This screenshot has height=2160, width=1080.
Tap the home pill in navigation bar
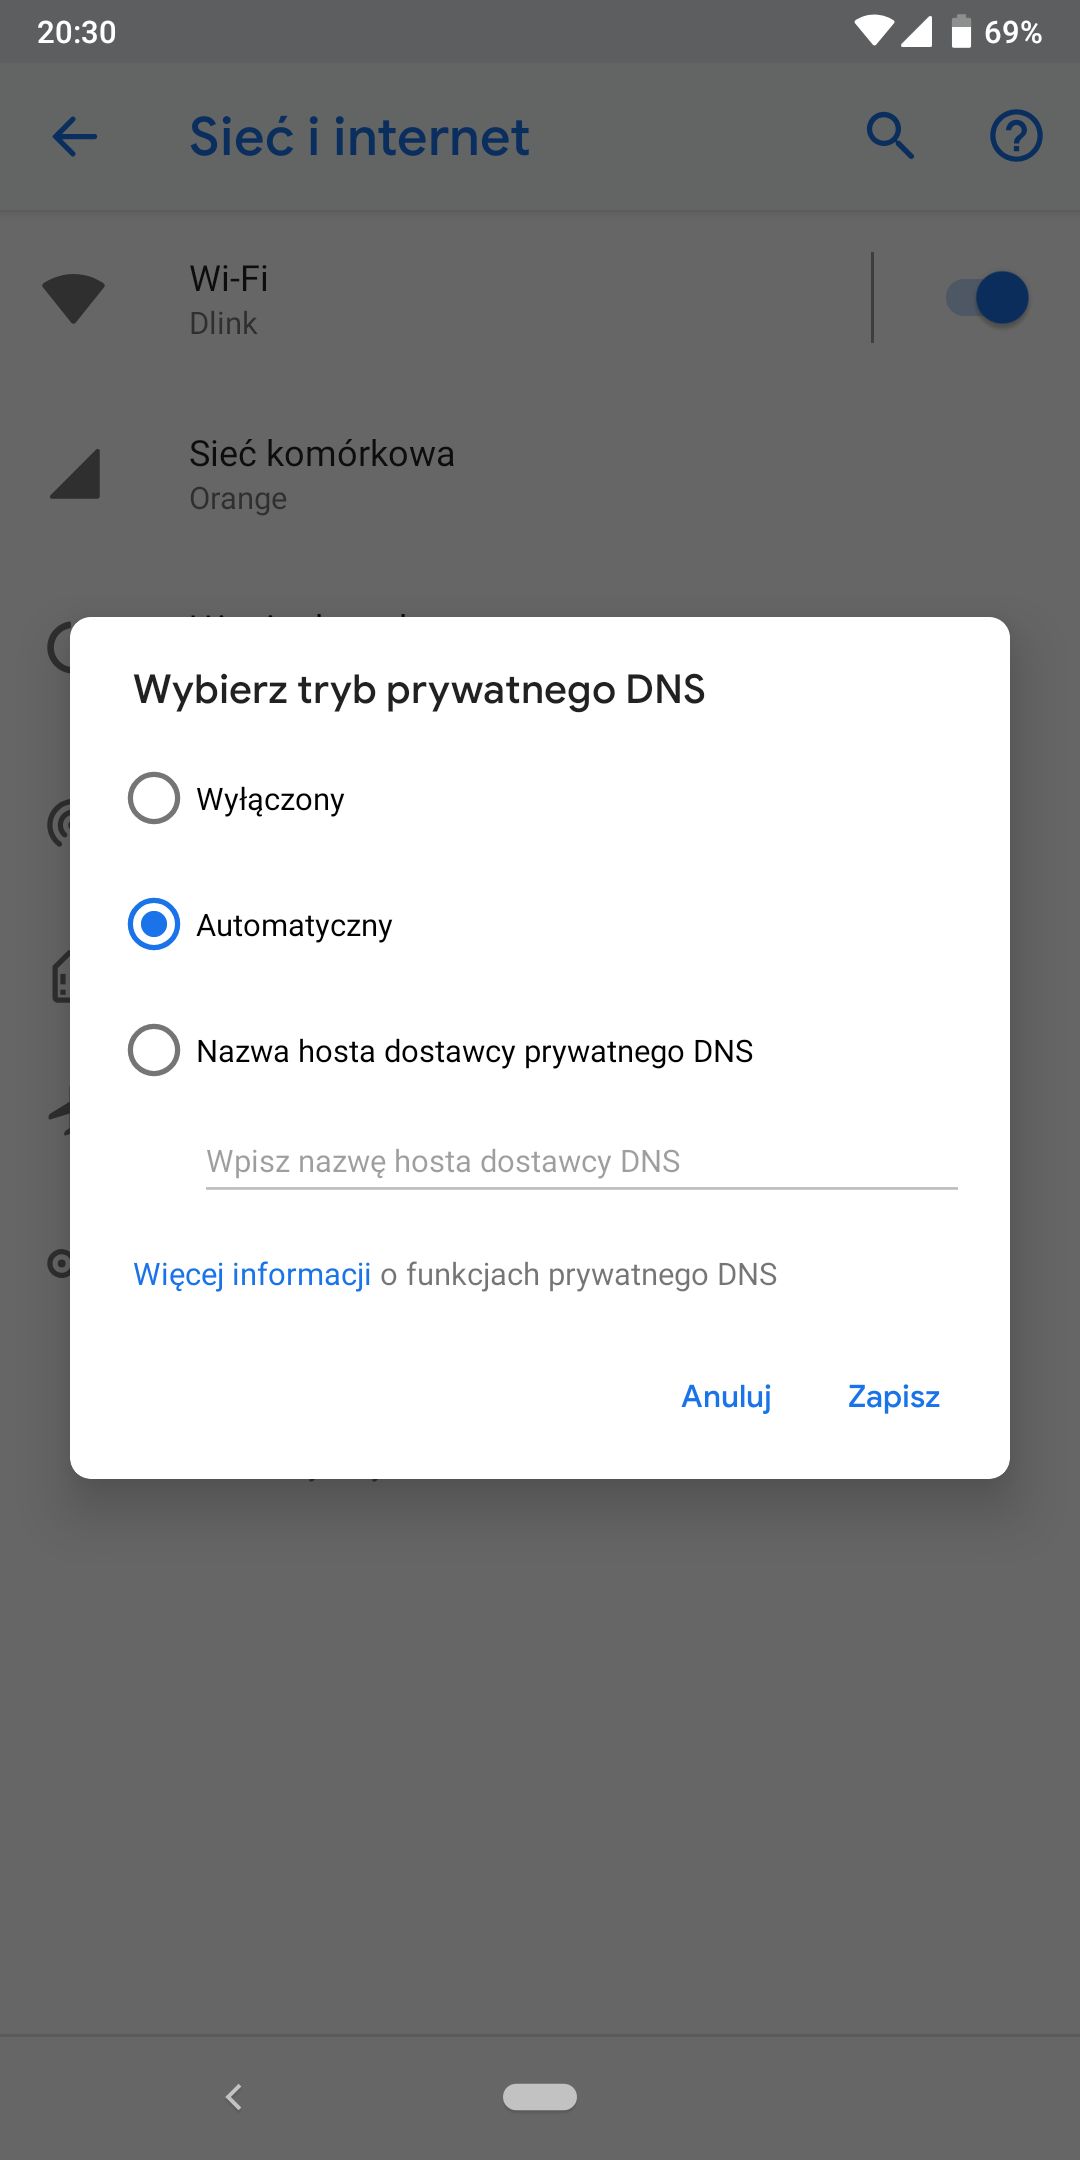pyautogui.click(x=540, y=2097)
